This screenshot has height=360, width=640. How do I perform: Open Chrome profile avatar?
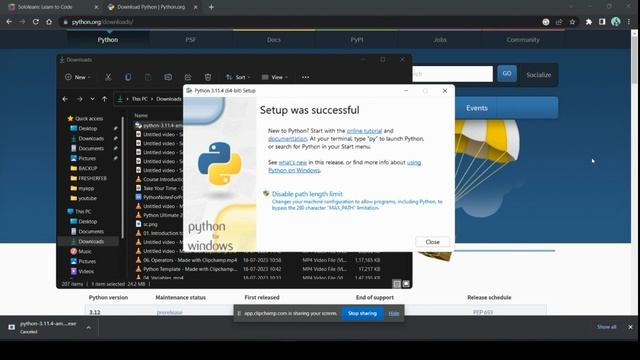[616, 22]
